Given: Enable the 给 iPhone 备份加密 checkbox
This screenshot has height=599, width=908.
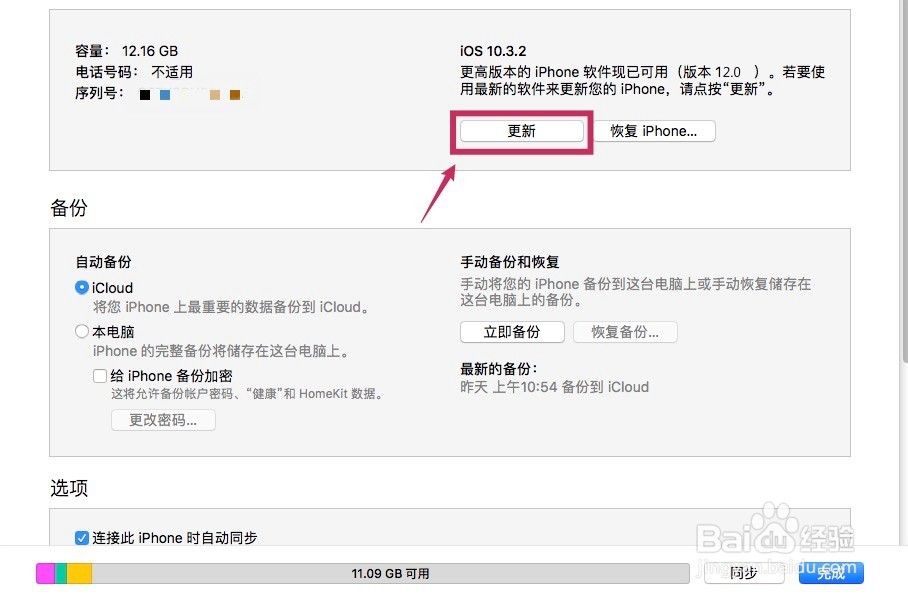Looking at the screenshot, I should pyautogui.click(x=100, y=375).
